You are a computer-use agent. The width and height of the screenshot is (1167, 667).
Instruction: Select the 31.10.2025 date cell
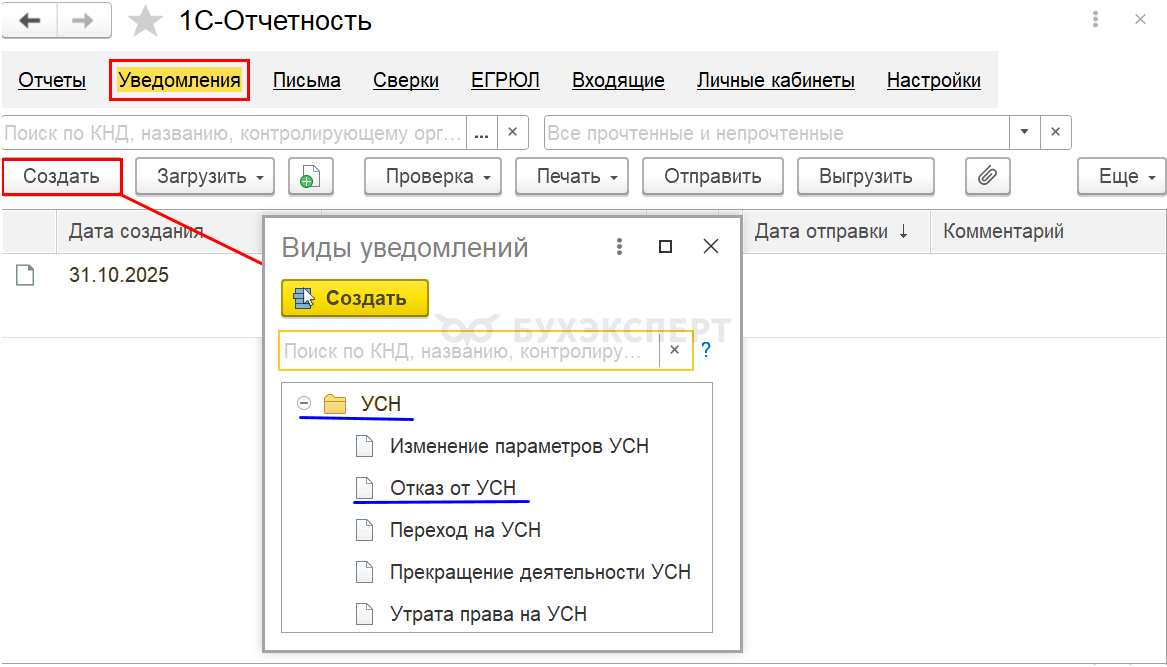[x=119, y=275]
